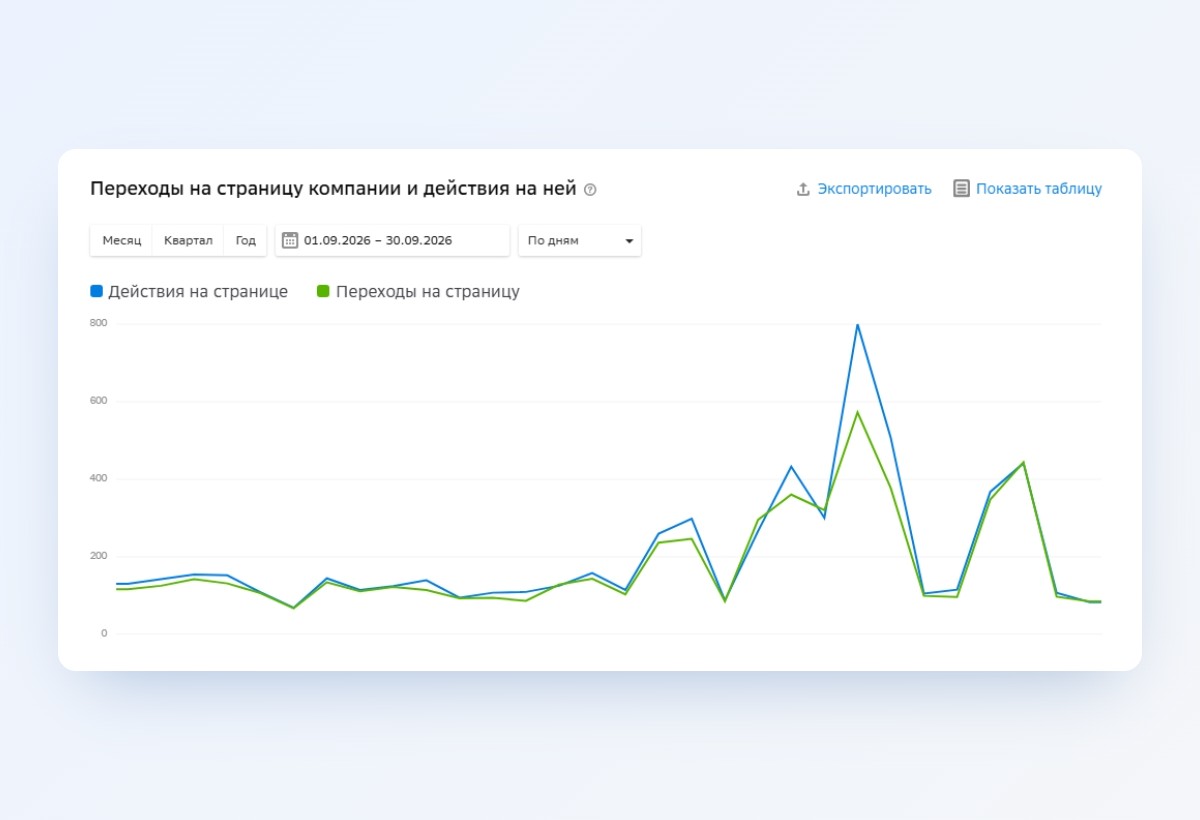Click the help question mark icon beside the title
Screen dimensions: 1200x820
(590, 190)
